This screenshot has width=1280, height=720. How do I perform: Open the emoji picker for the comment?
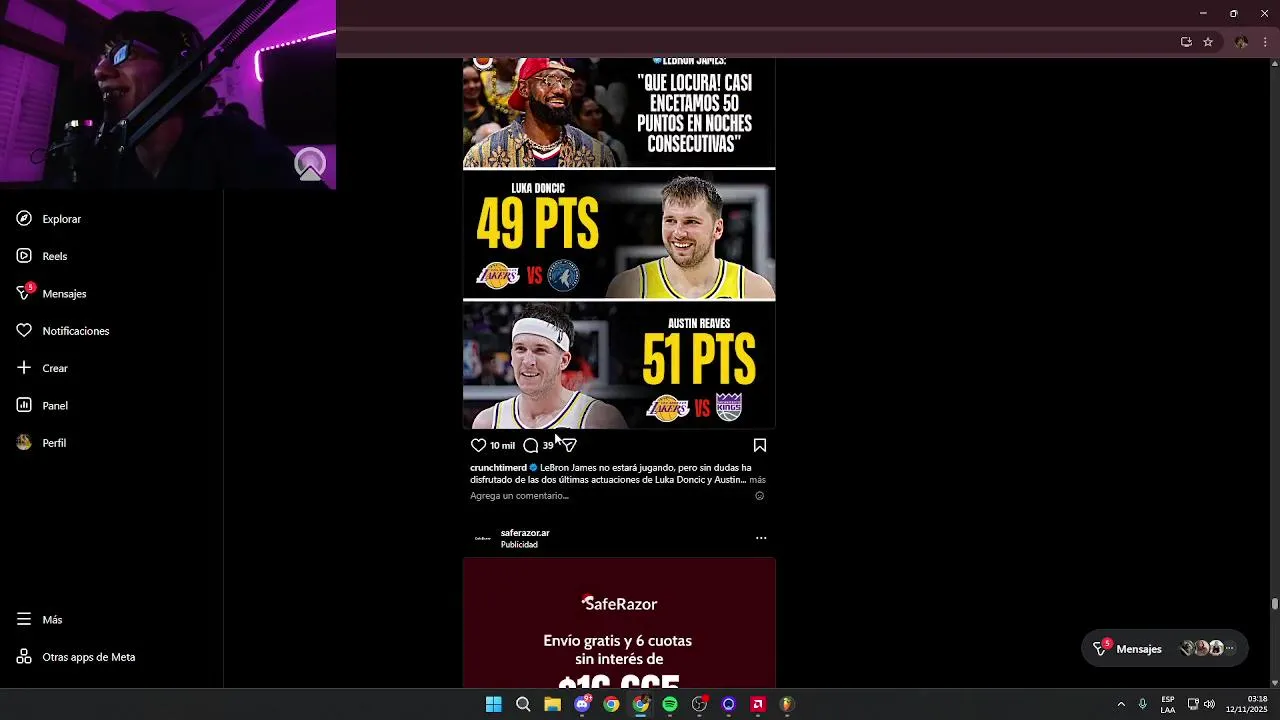760,496
